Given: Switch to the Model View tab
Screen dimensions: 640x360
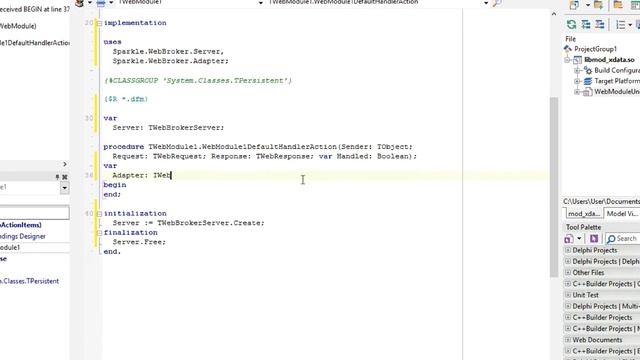Looking at the screenshot, I should (622, 213).
